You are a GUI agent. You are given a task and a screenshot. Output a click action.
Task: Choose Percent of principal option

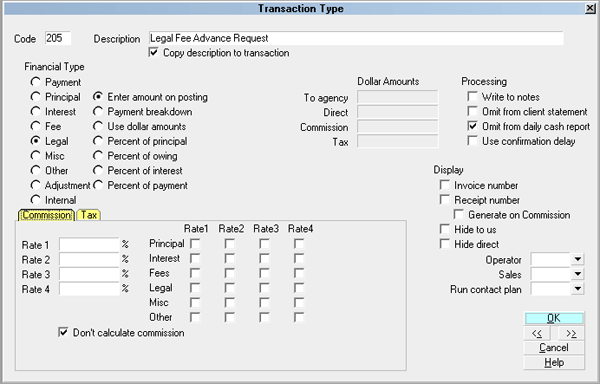coord(98,141)
